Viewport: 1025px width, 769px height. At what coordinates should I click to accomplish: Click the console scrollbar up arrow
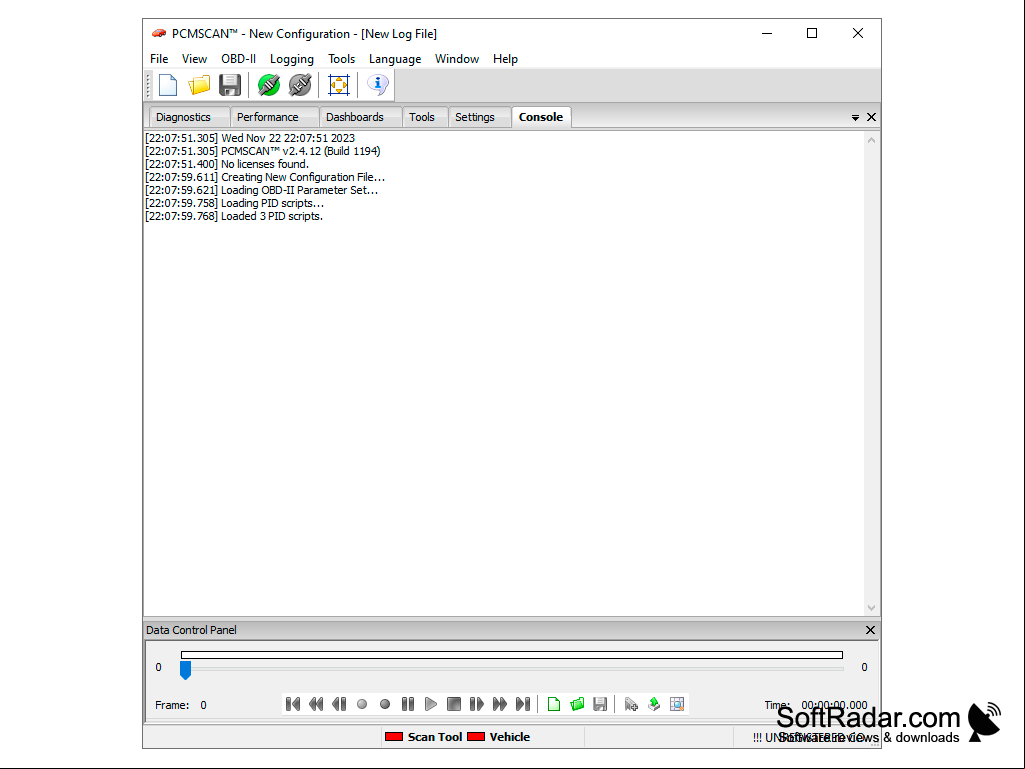pos(871,141)
